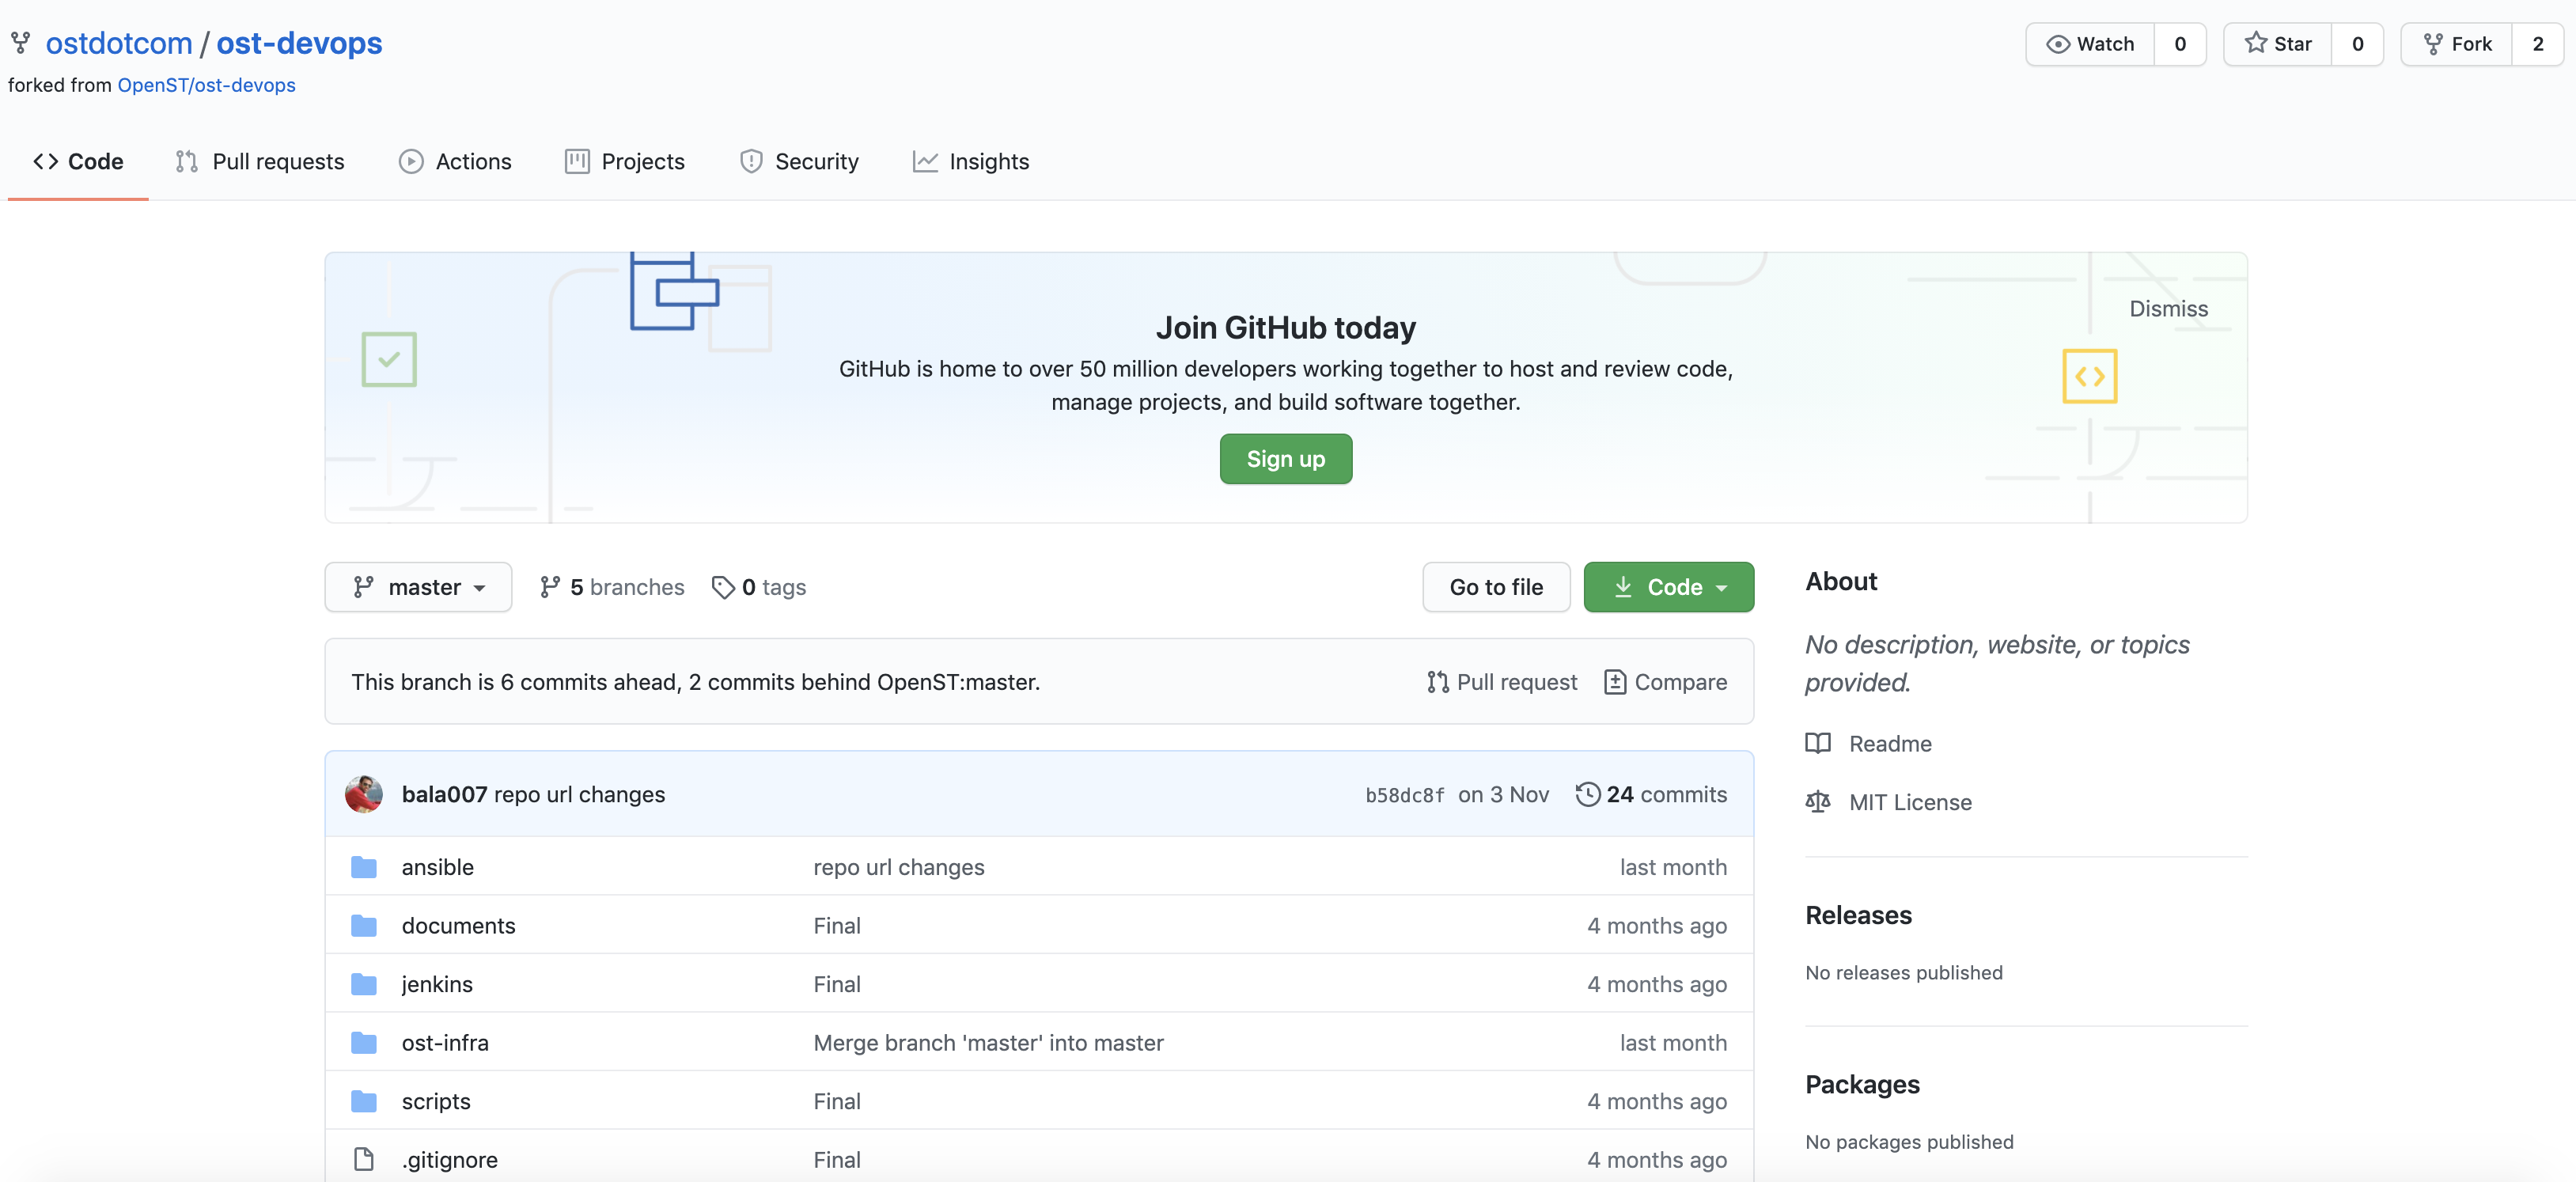Open the Readme book icon
Viewport: 2576px width, 1182px height.
(x=1817, y=743)
